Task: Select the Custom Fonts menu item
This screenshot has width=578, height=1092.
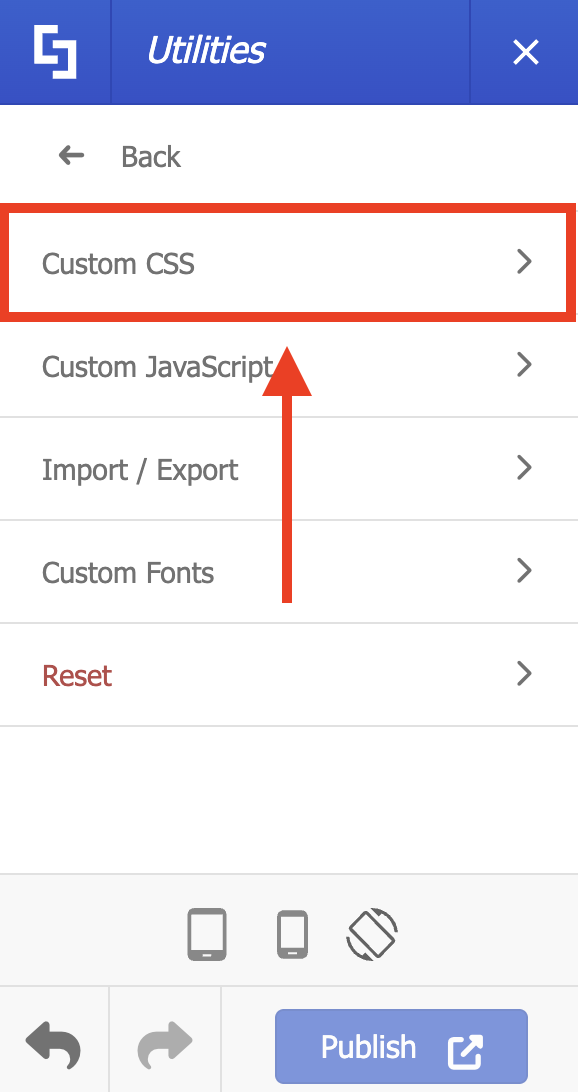Action: [x=128, y=572]
